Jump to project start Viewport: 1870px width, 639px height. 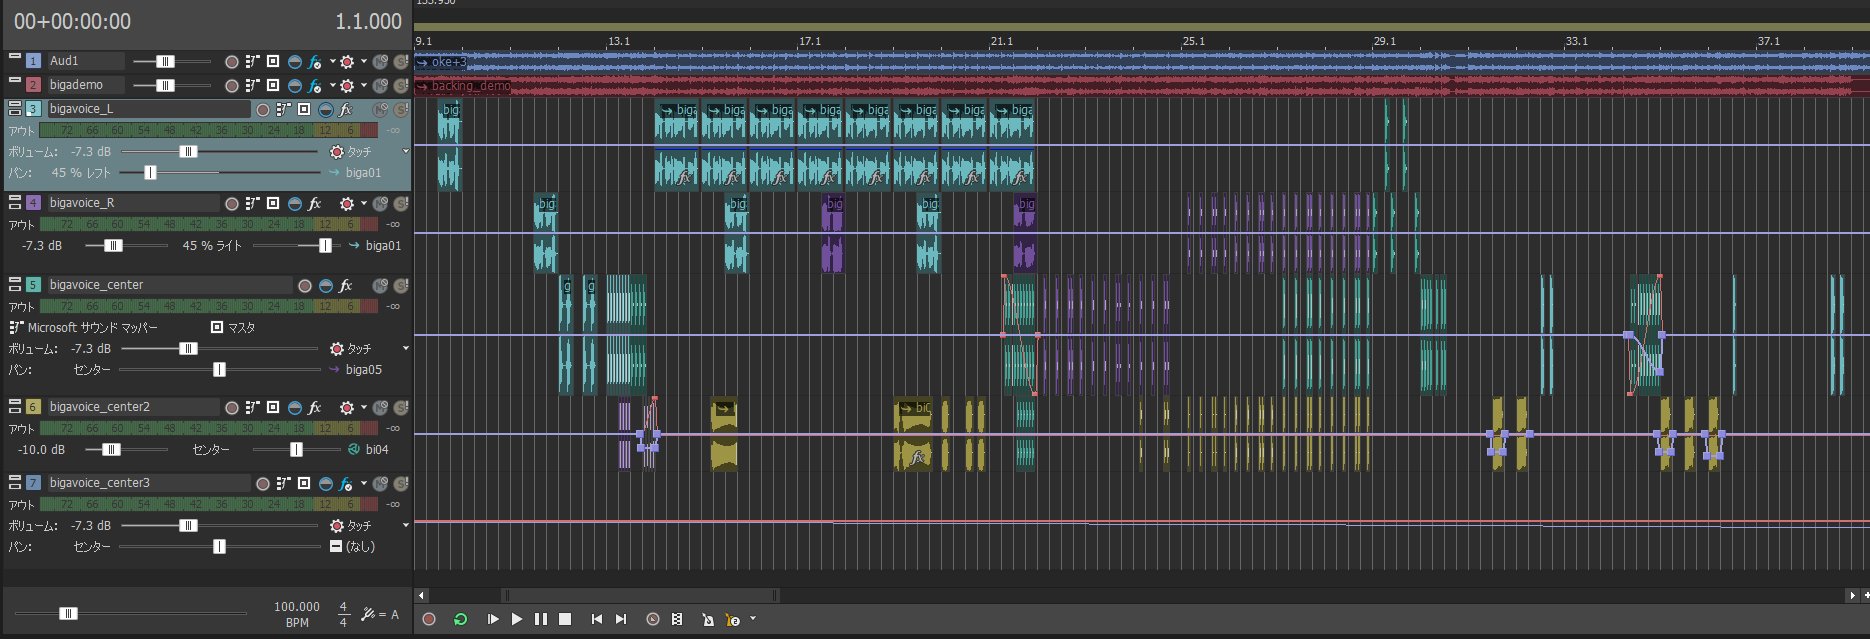(x=597, y=619)
